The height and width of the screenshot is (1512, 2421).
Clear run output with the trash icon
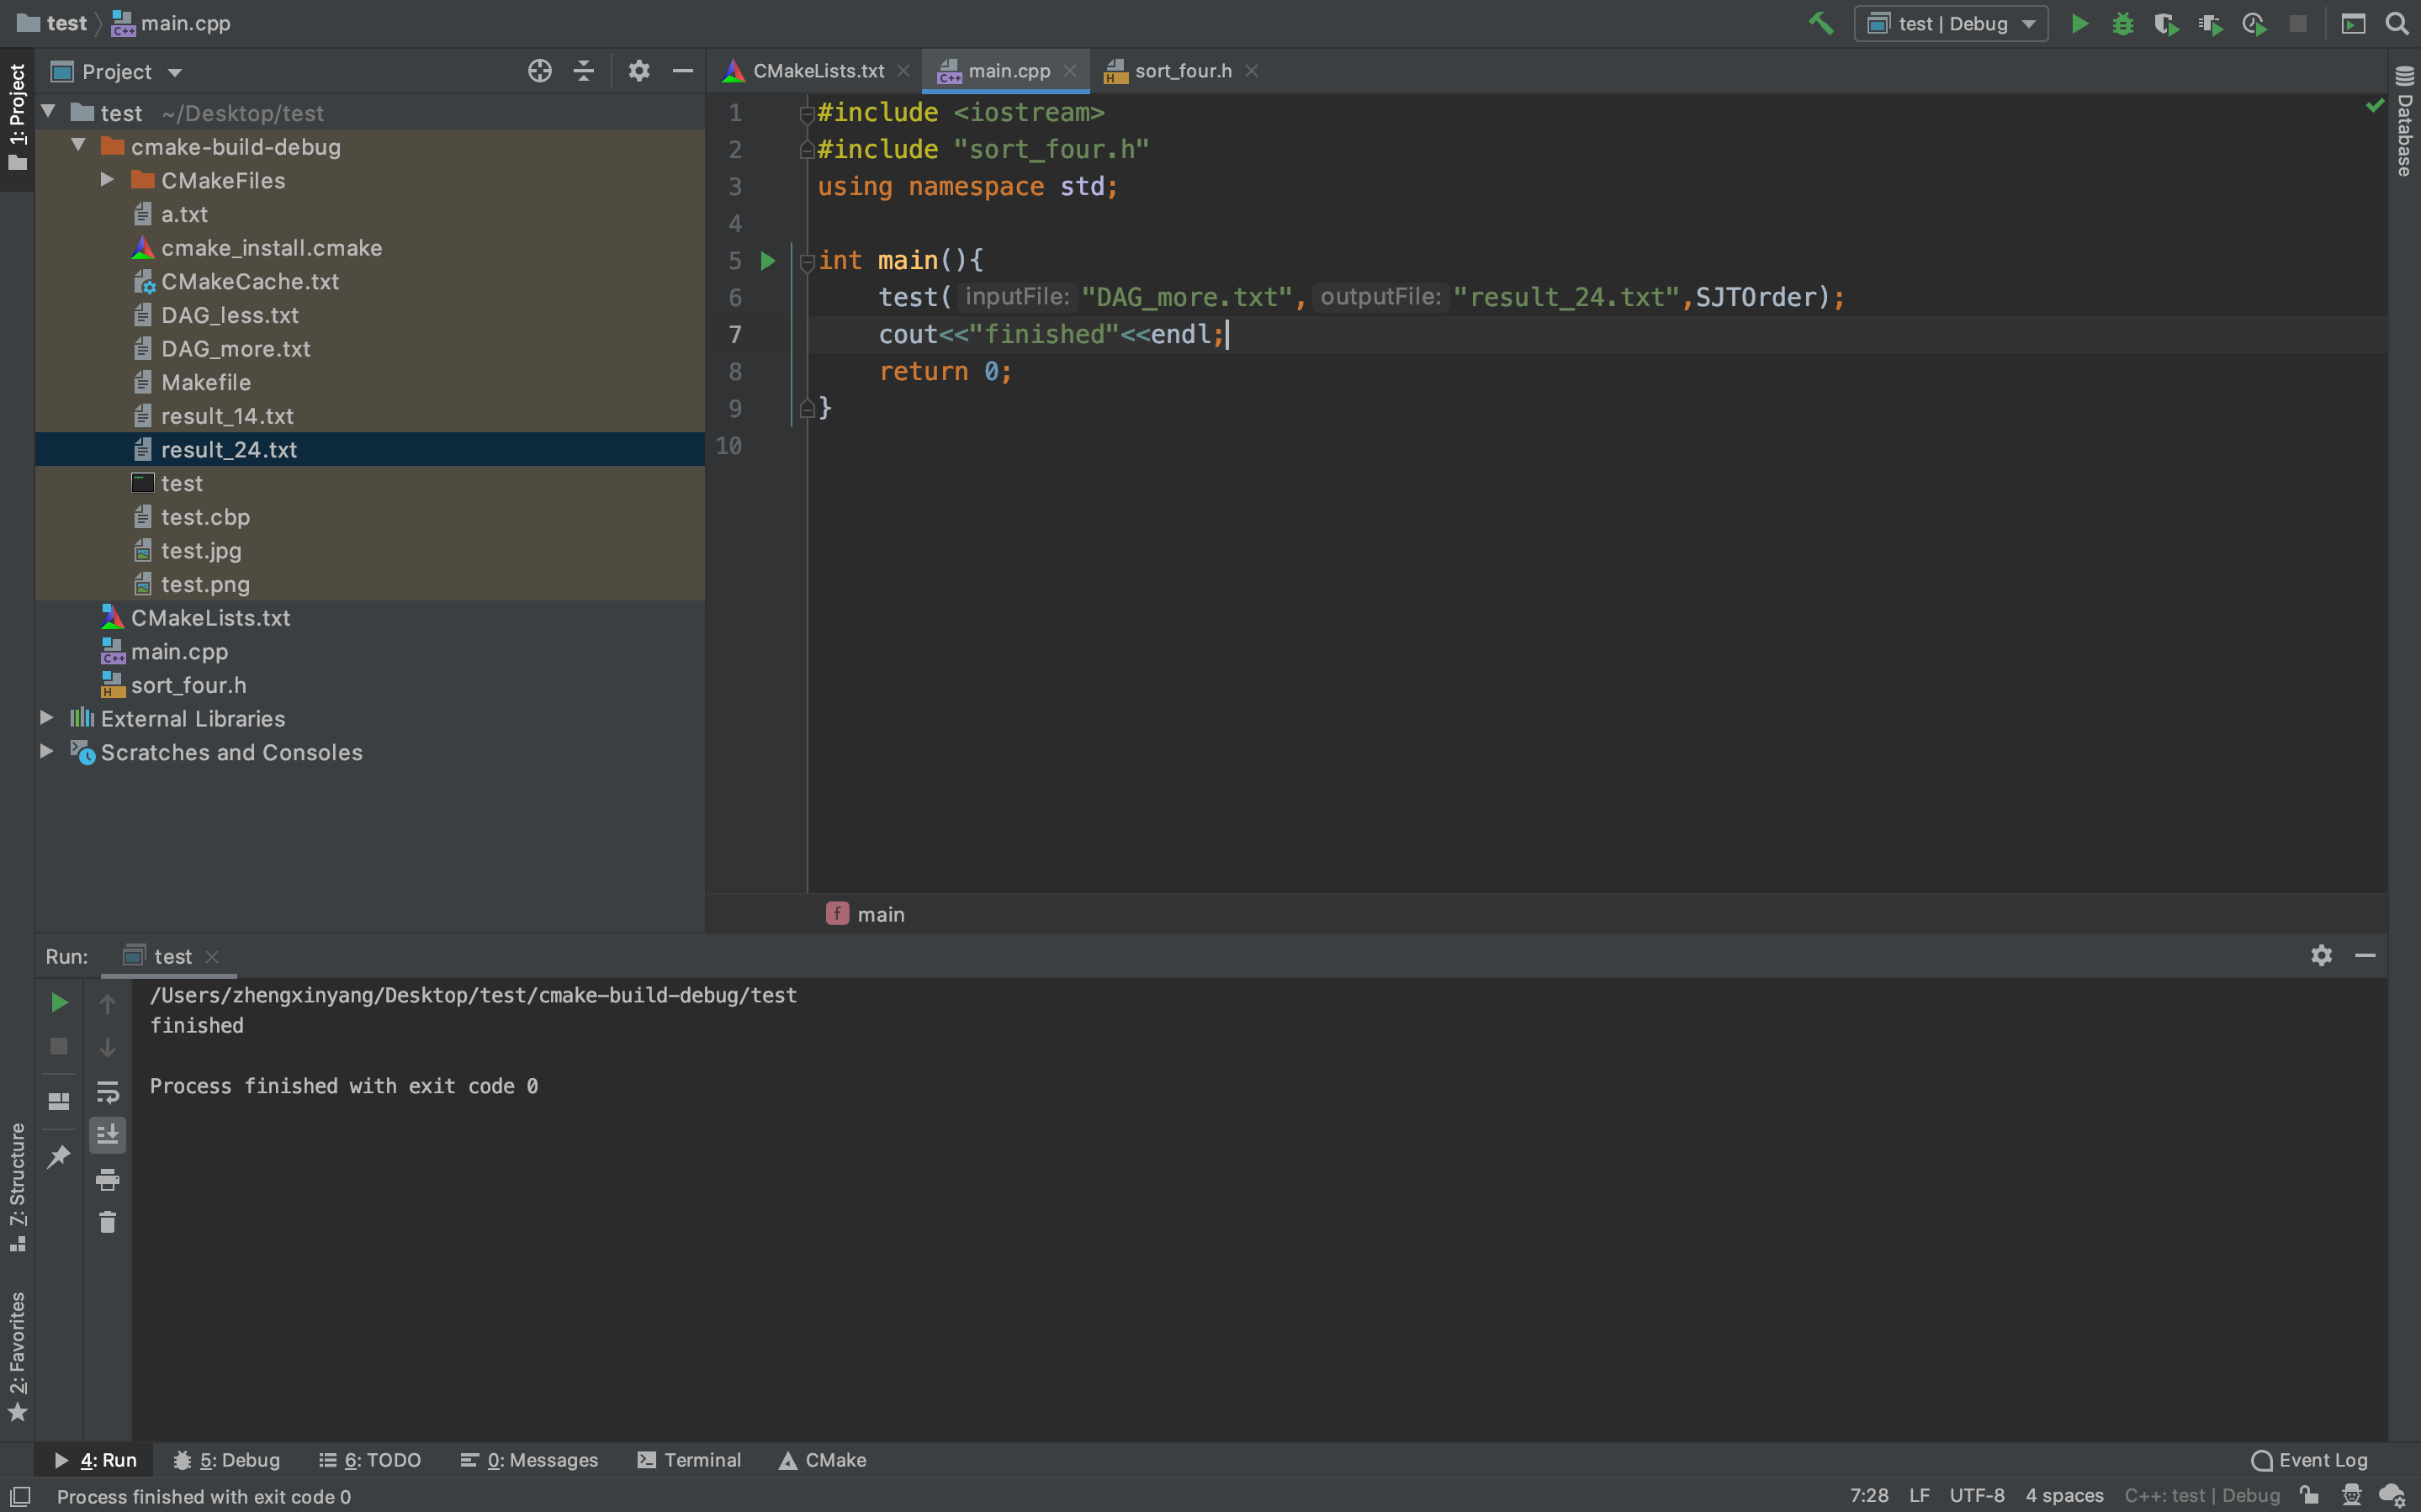tap(107, 1222)
